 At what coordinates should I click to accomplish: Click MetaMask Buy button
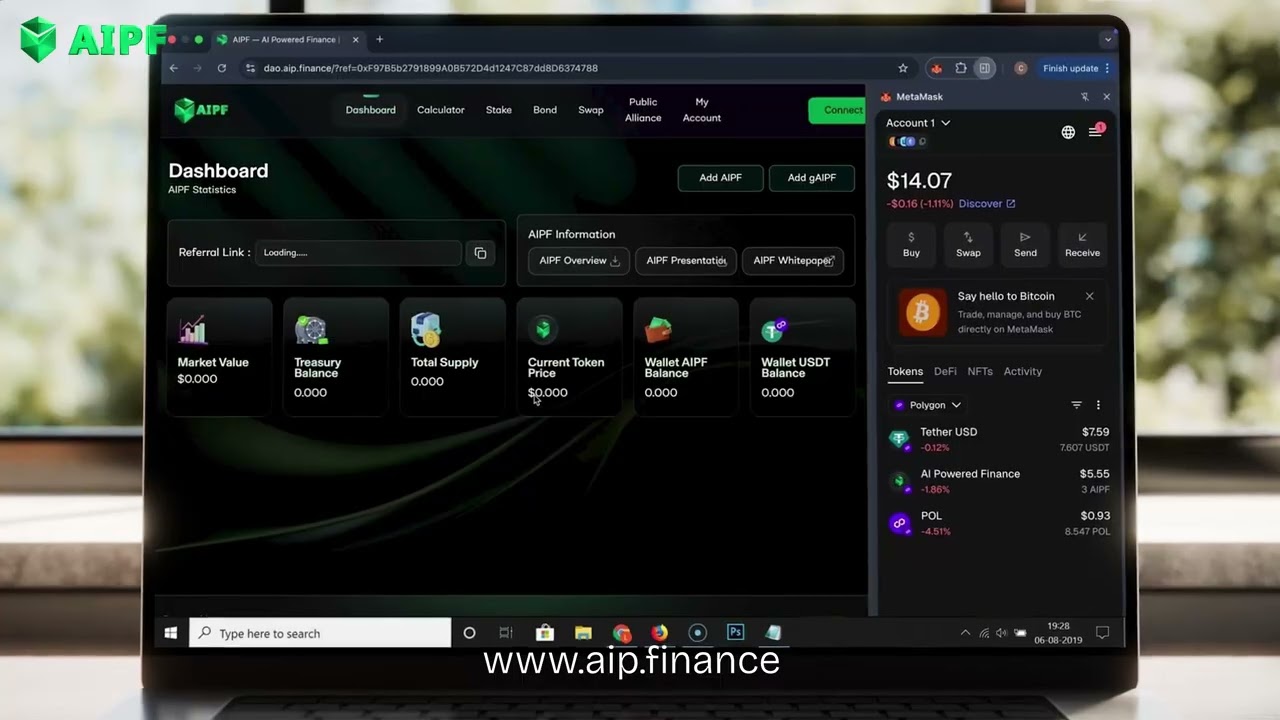click(911, 244)
